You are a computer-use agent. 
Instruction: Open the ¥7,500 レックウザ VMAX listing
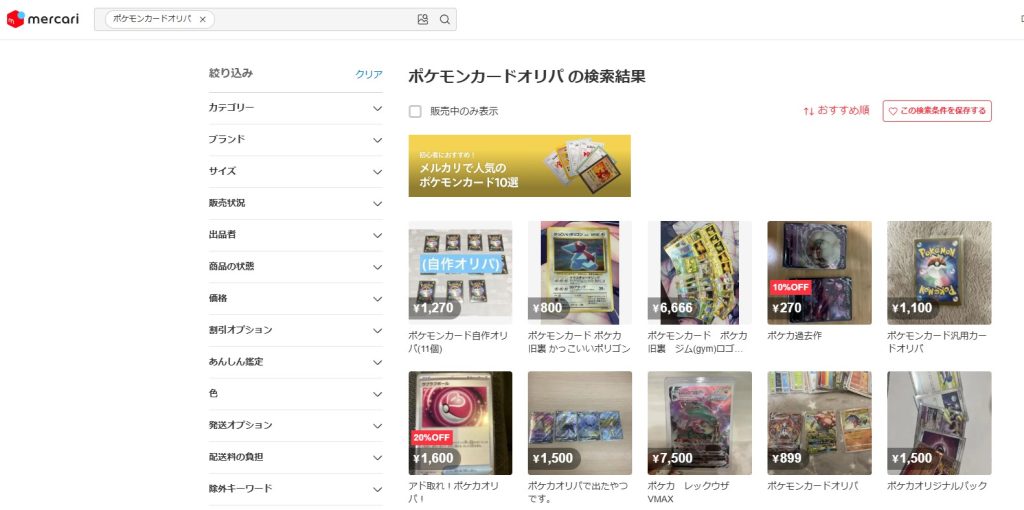[x=699, y=422]
